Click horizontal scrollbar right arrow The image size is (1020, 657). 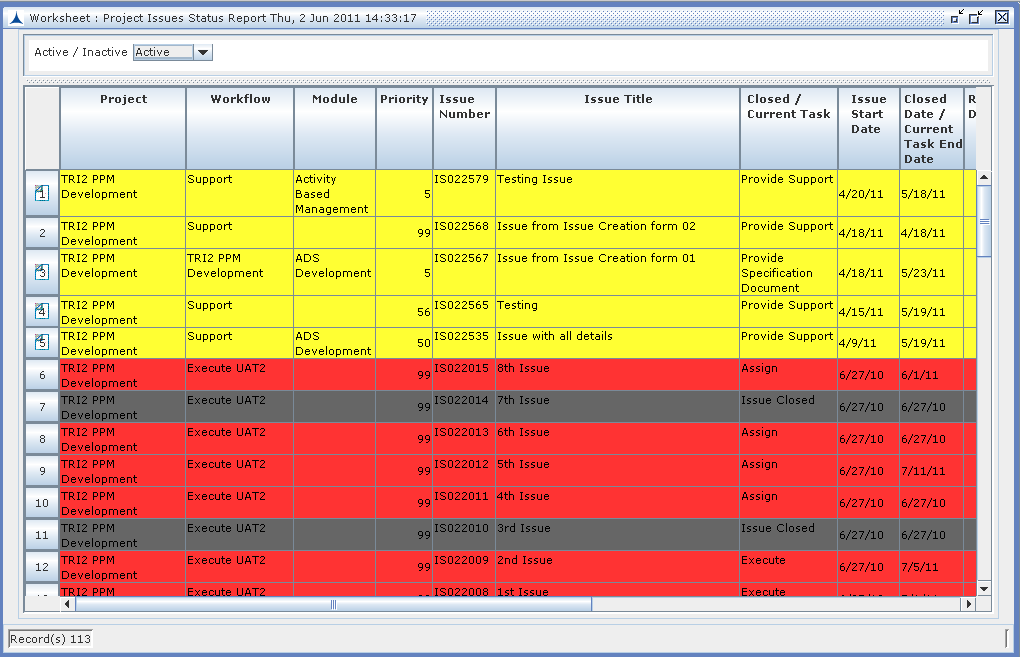coord(967,604)
